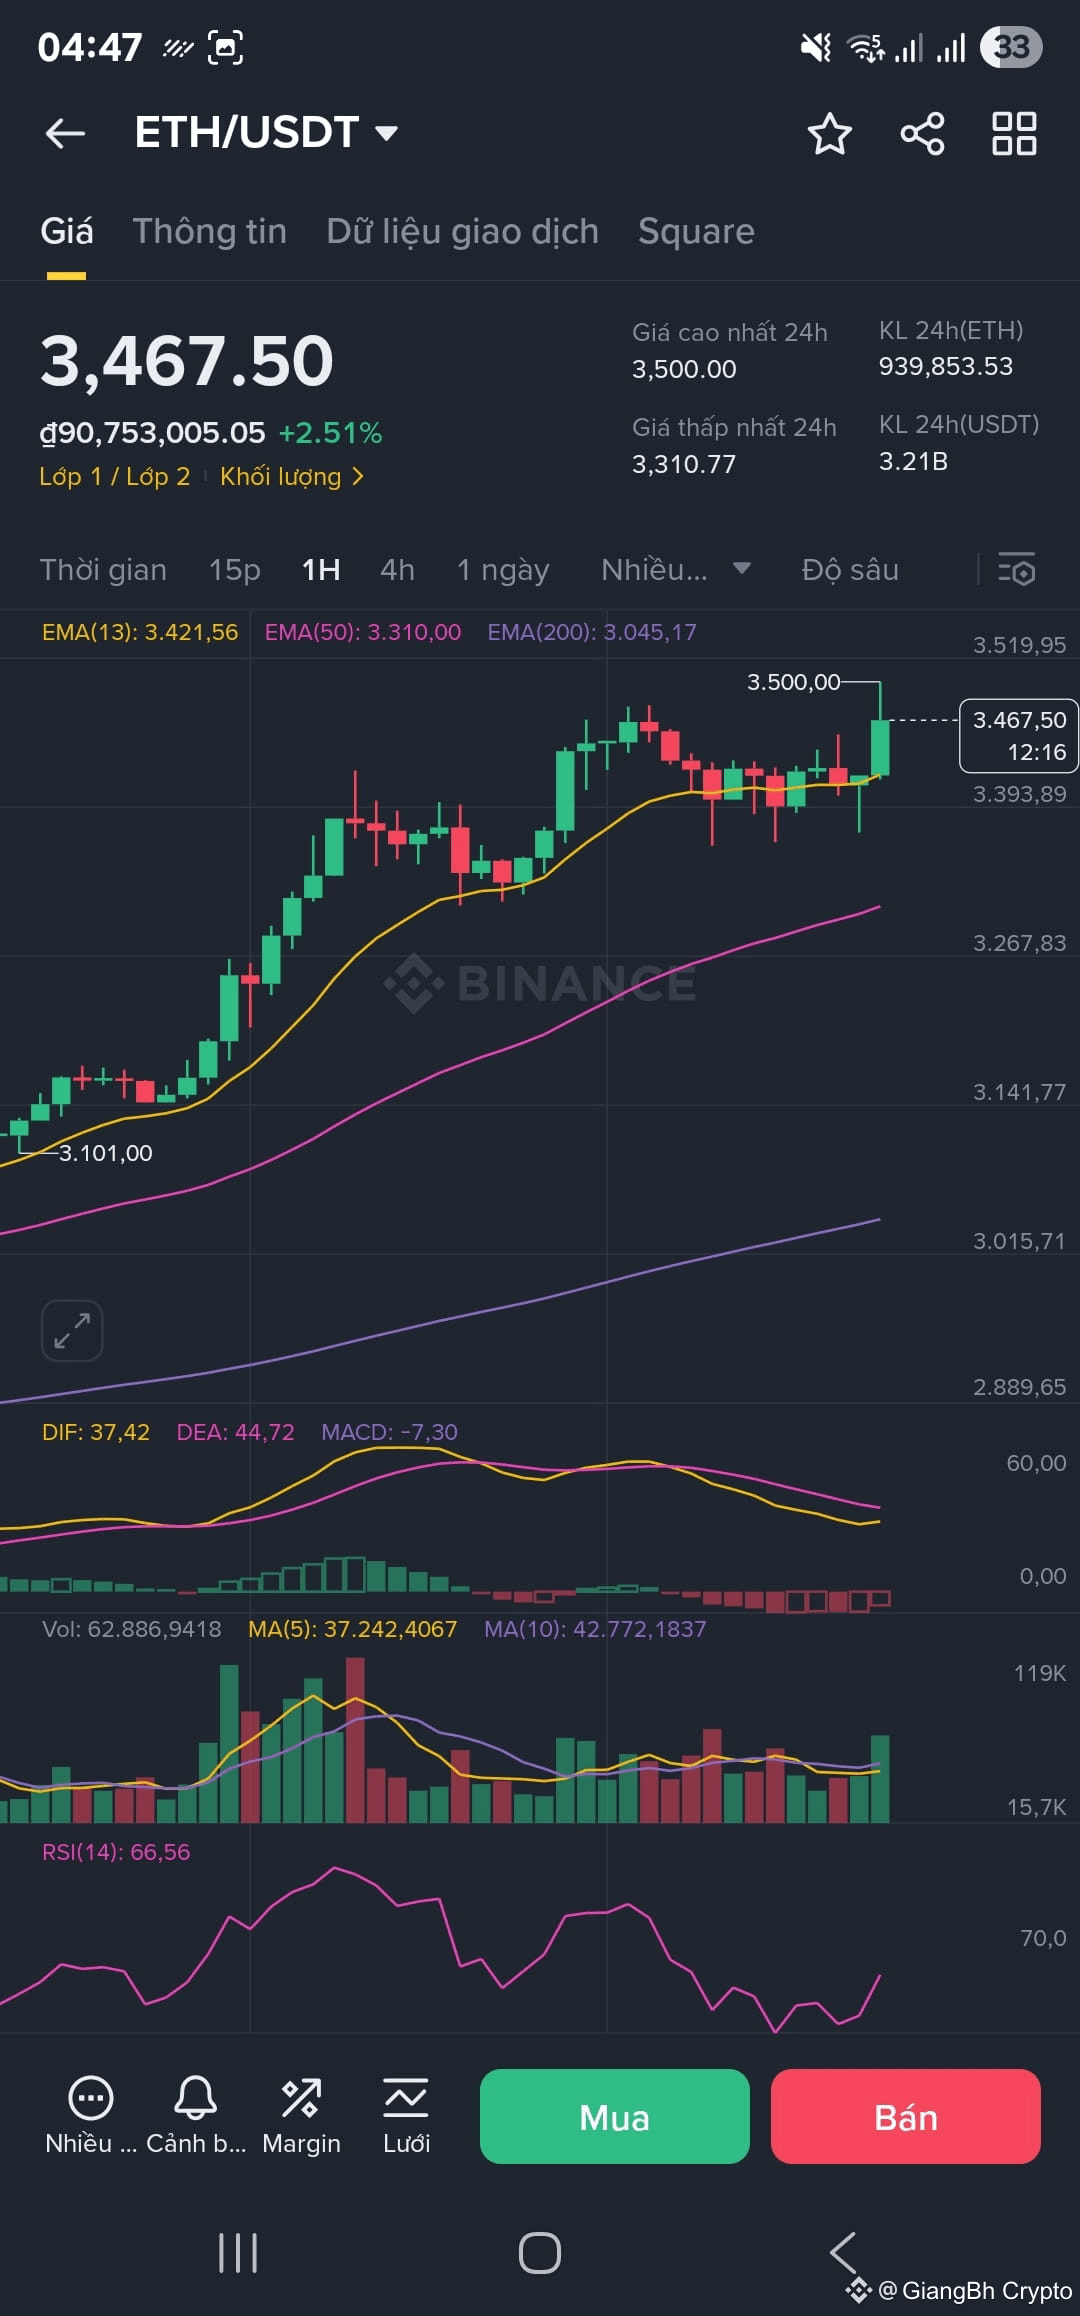Tap the 3.101,00 low marker on chart
The image size is (1080, 2316).
pos(105,1153)
